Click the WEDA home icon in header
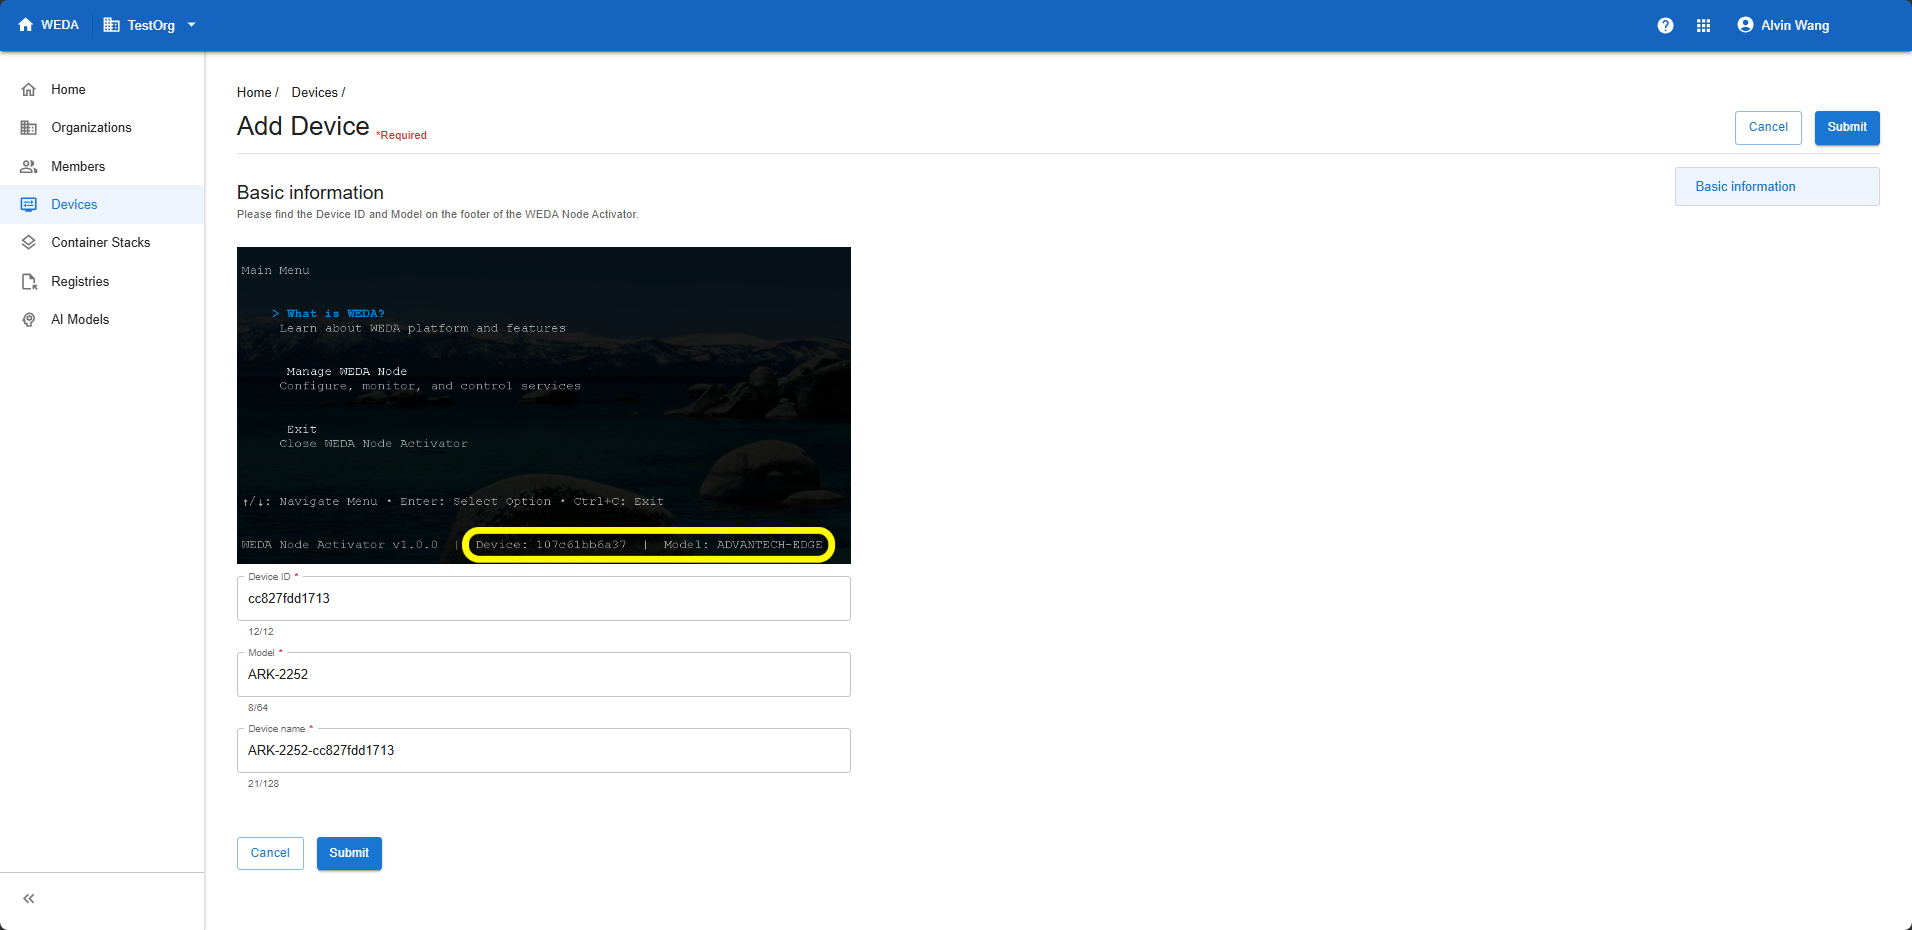Image resolution: width=1912 pixels, height=930 pixels. [26, 25]
